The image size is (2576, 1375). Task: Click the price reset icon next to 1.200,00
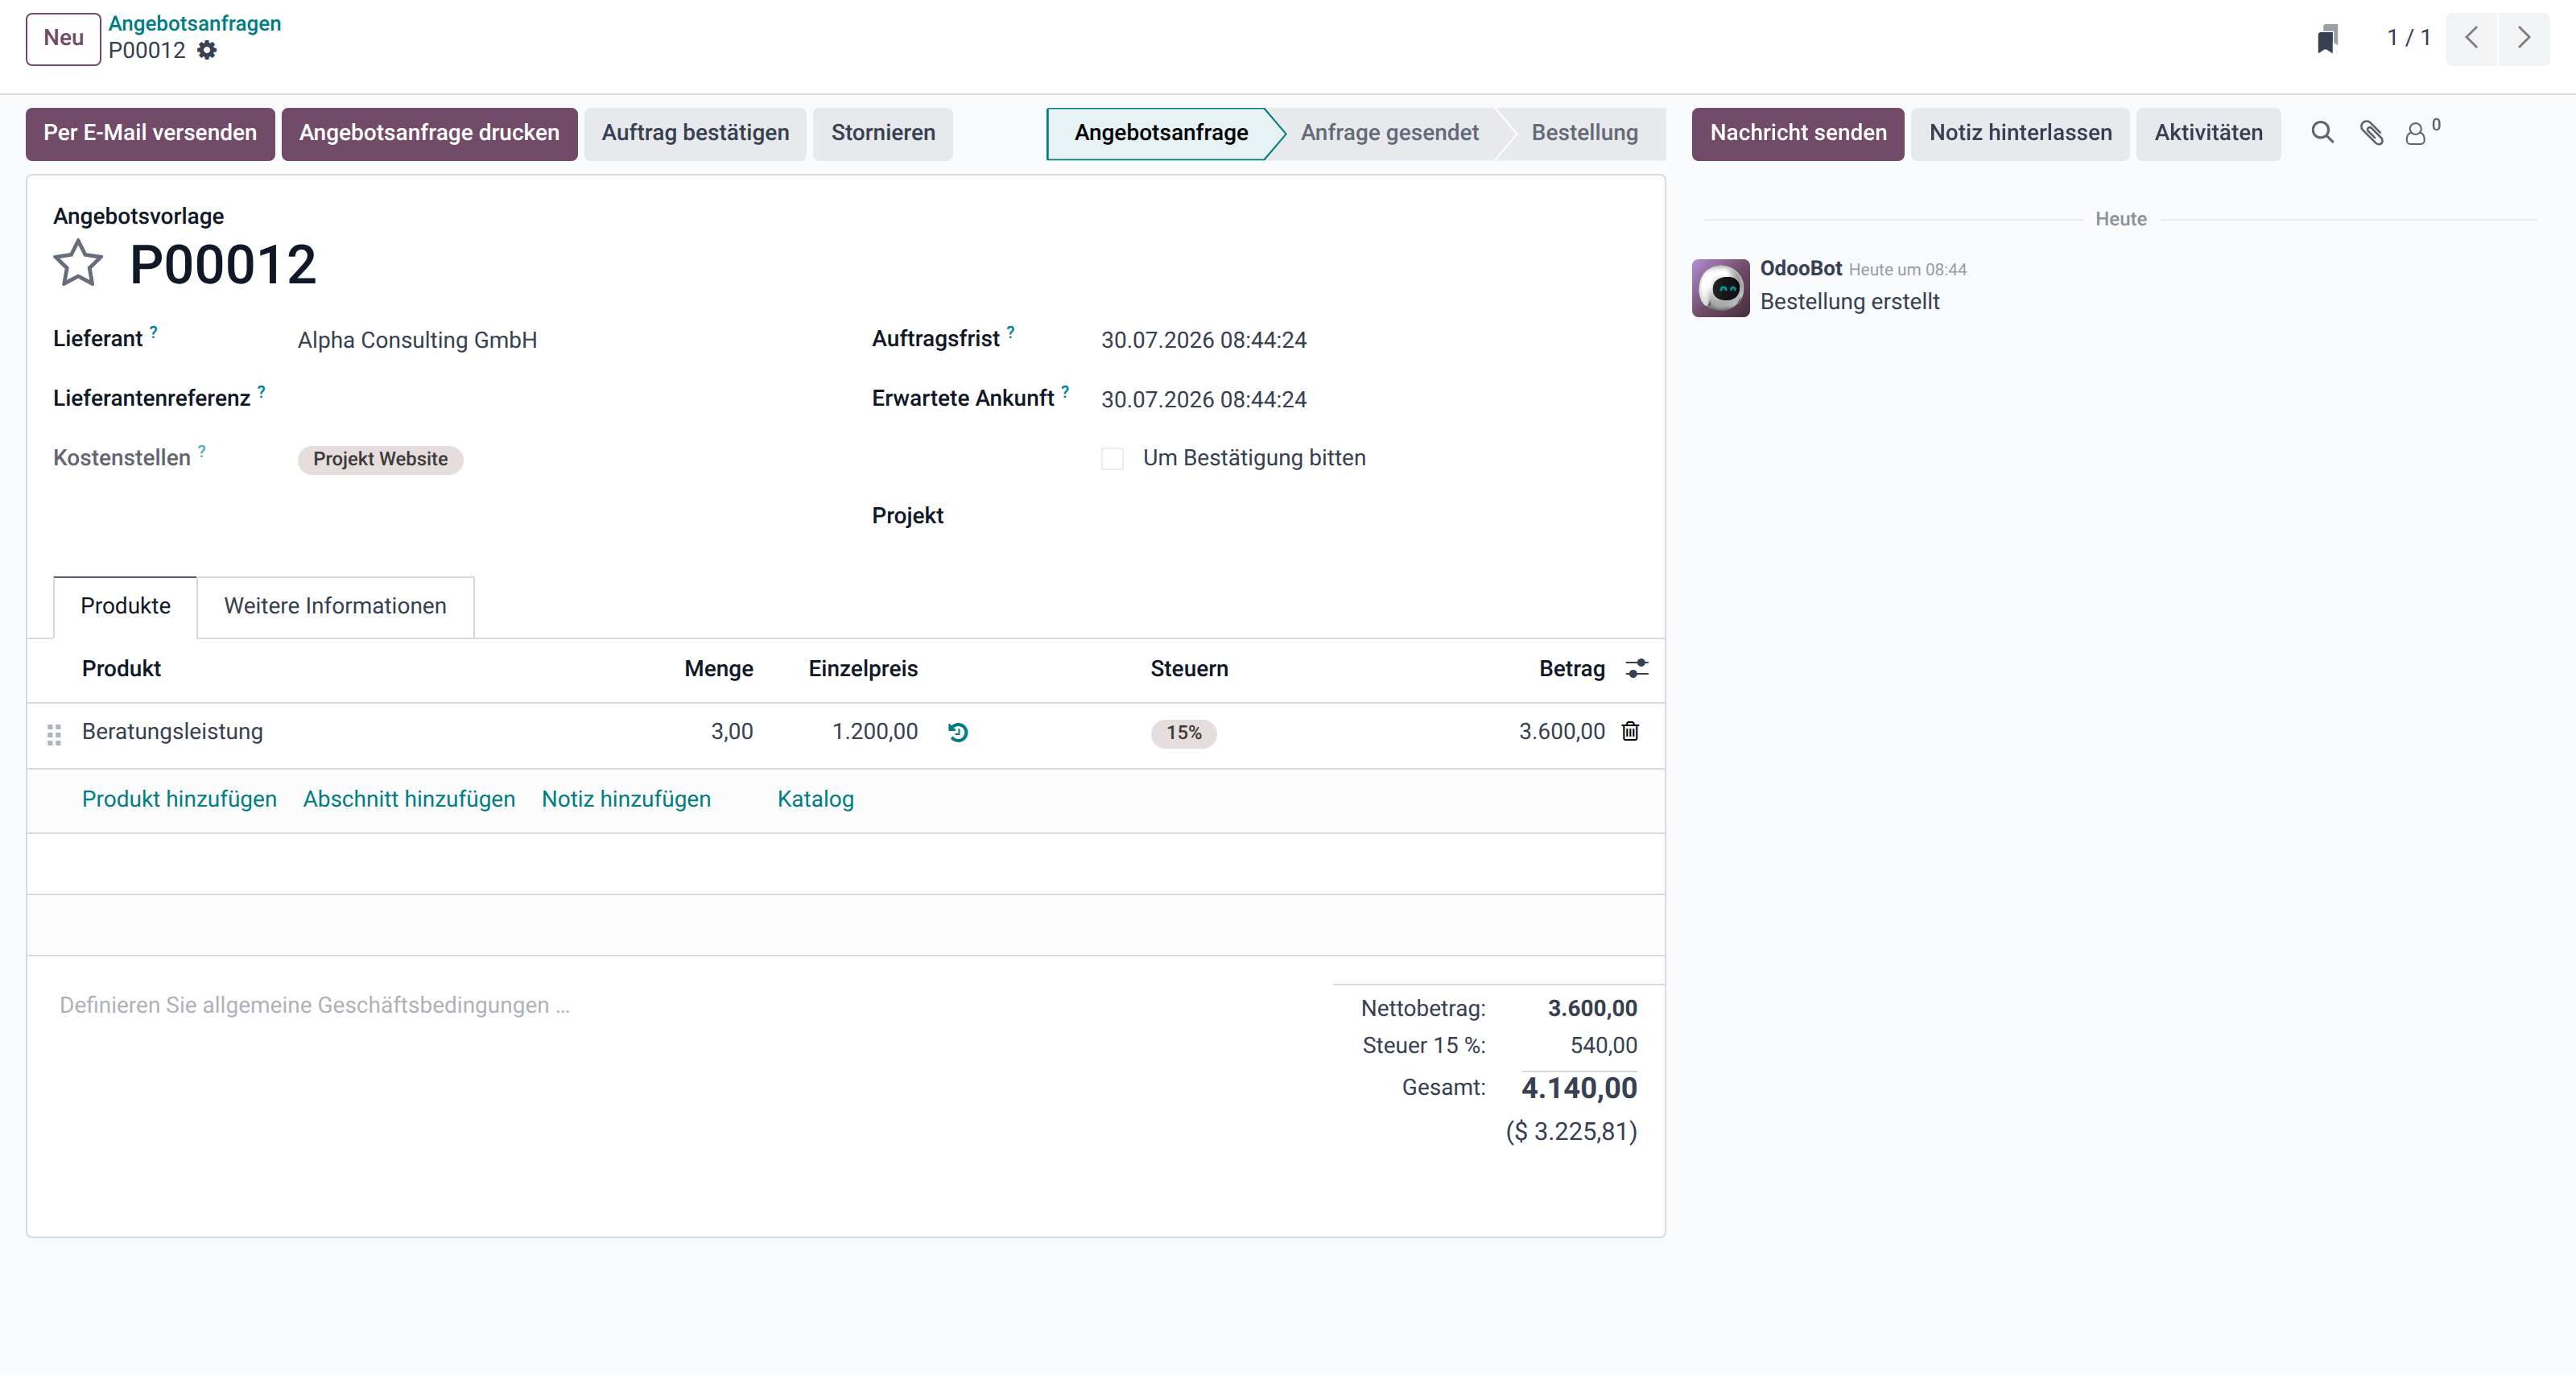tap(957, 733)
